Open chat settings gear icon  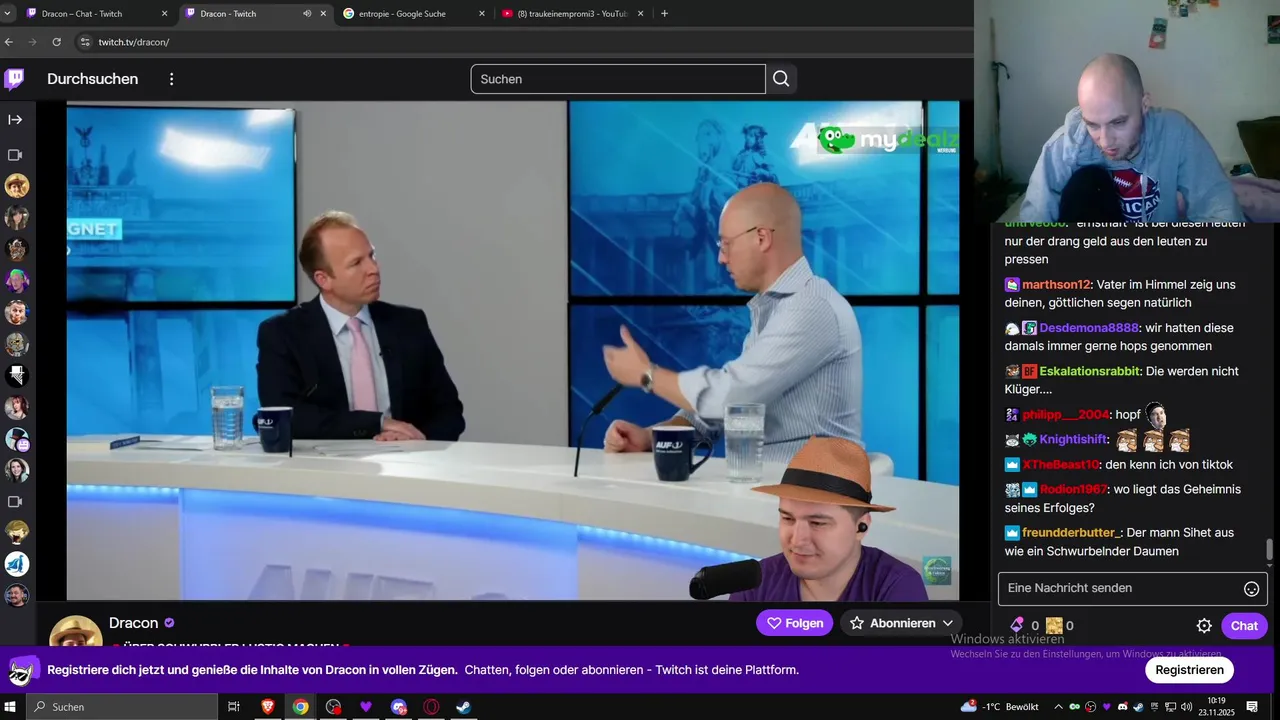[x=1204, y=626]
